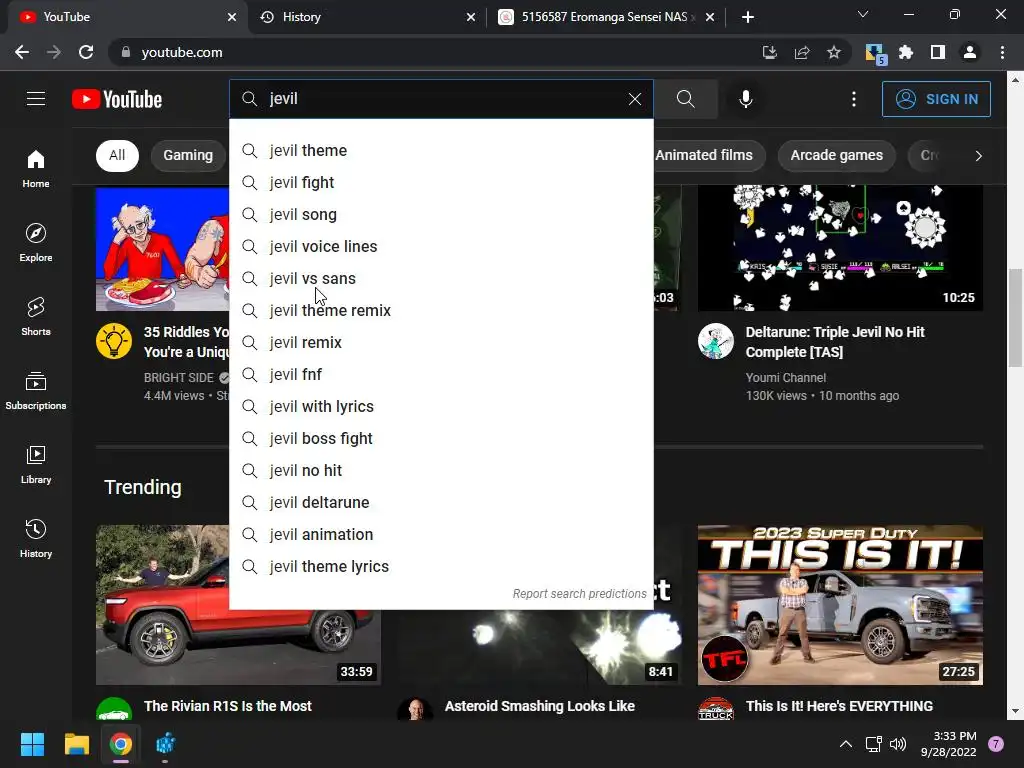Choose suggestion 'jevil voice lines'

point(441,246)
